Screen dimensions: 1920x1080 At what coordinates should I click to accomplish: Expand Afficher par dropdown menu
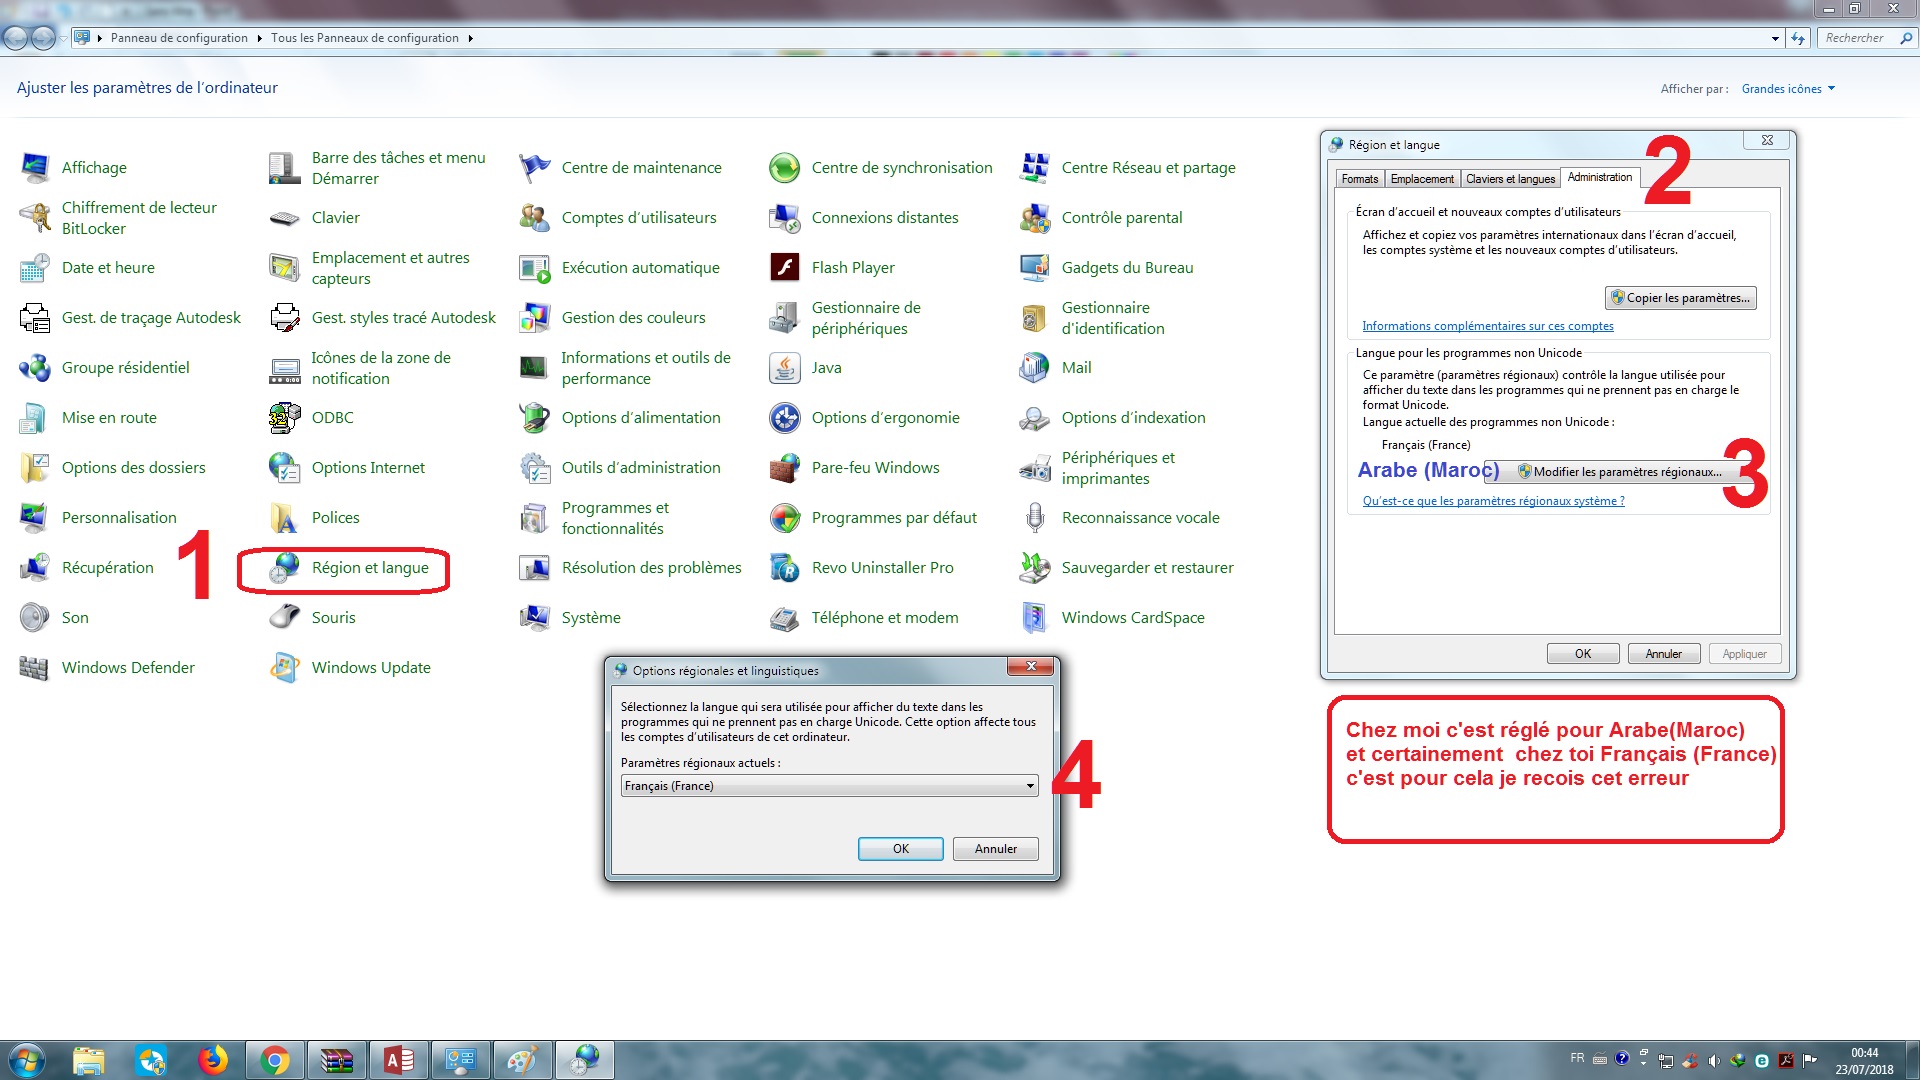[1787, 88]
